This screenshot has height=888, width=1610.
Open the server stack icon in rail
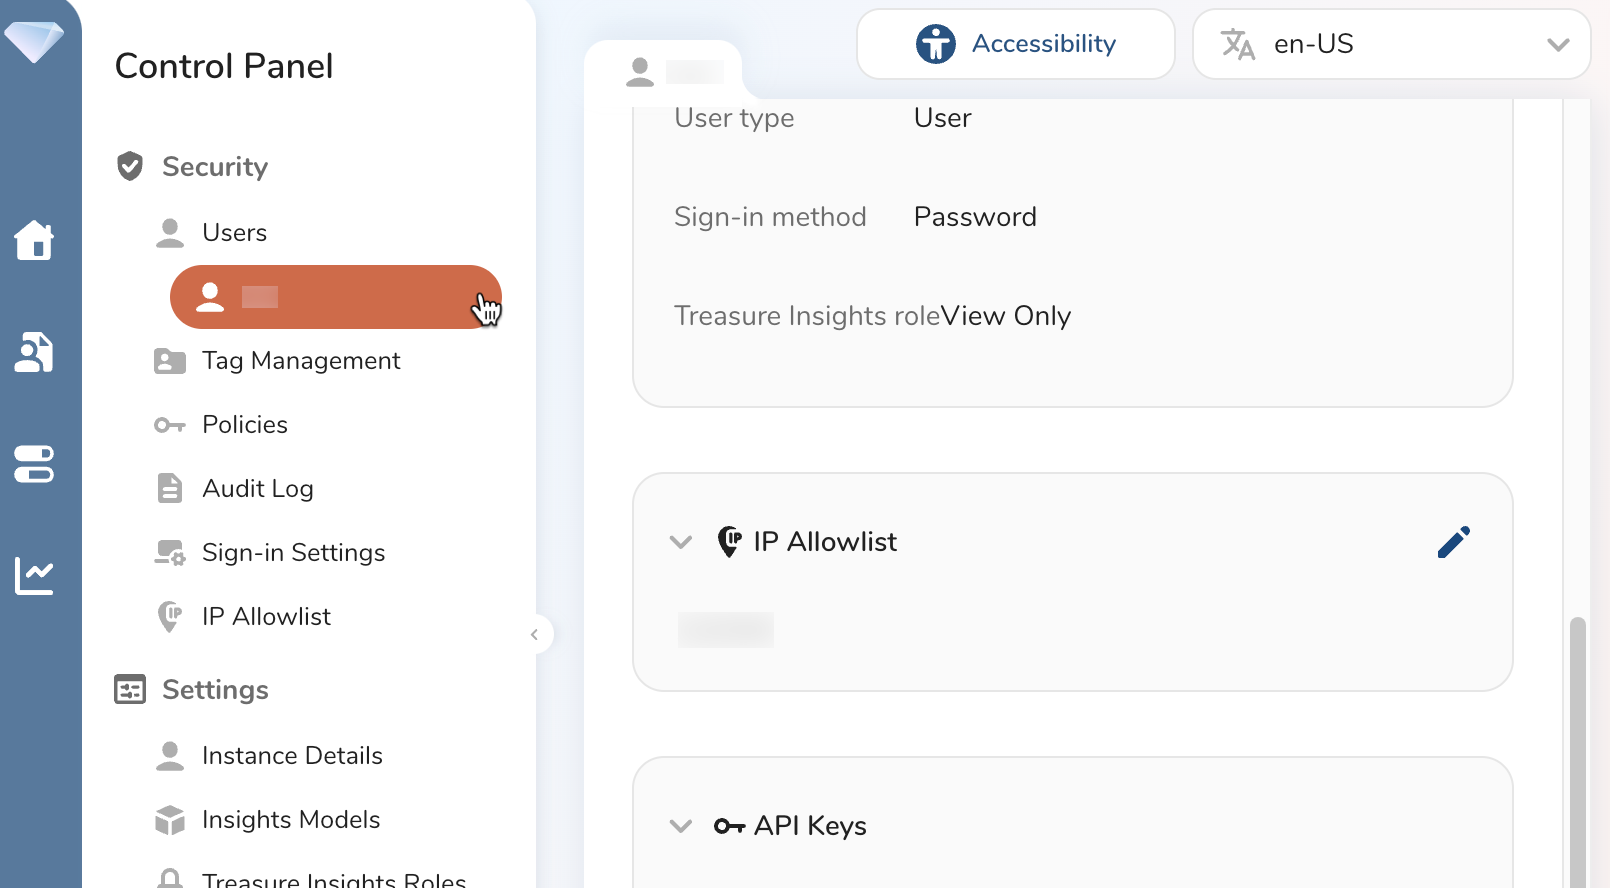34,464
